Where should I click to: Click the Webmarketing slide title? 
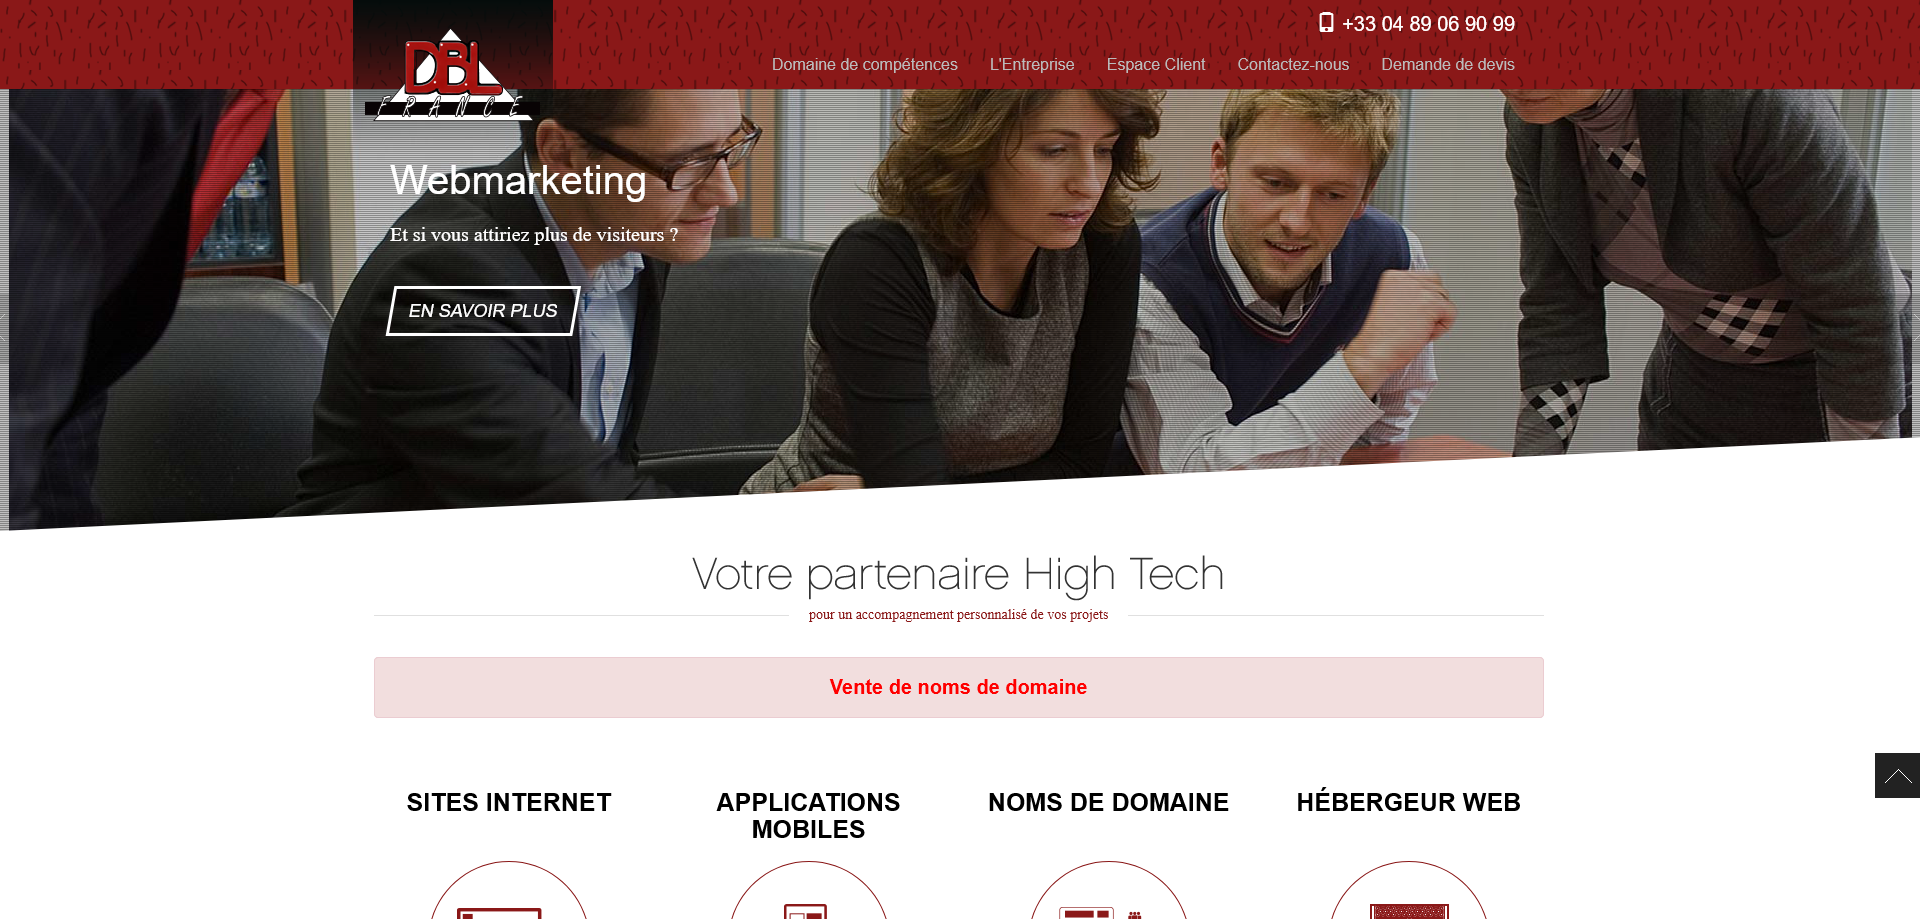pyautogui.click(x=518, y=180)
